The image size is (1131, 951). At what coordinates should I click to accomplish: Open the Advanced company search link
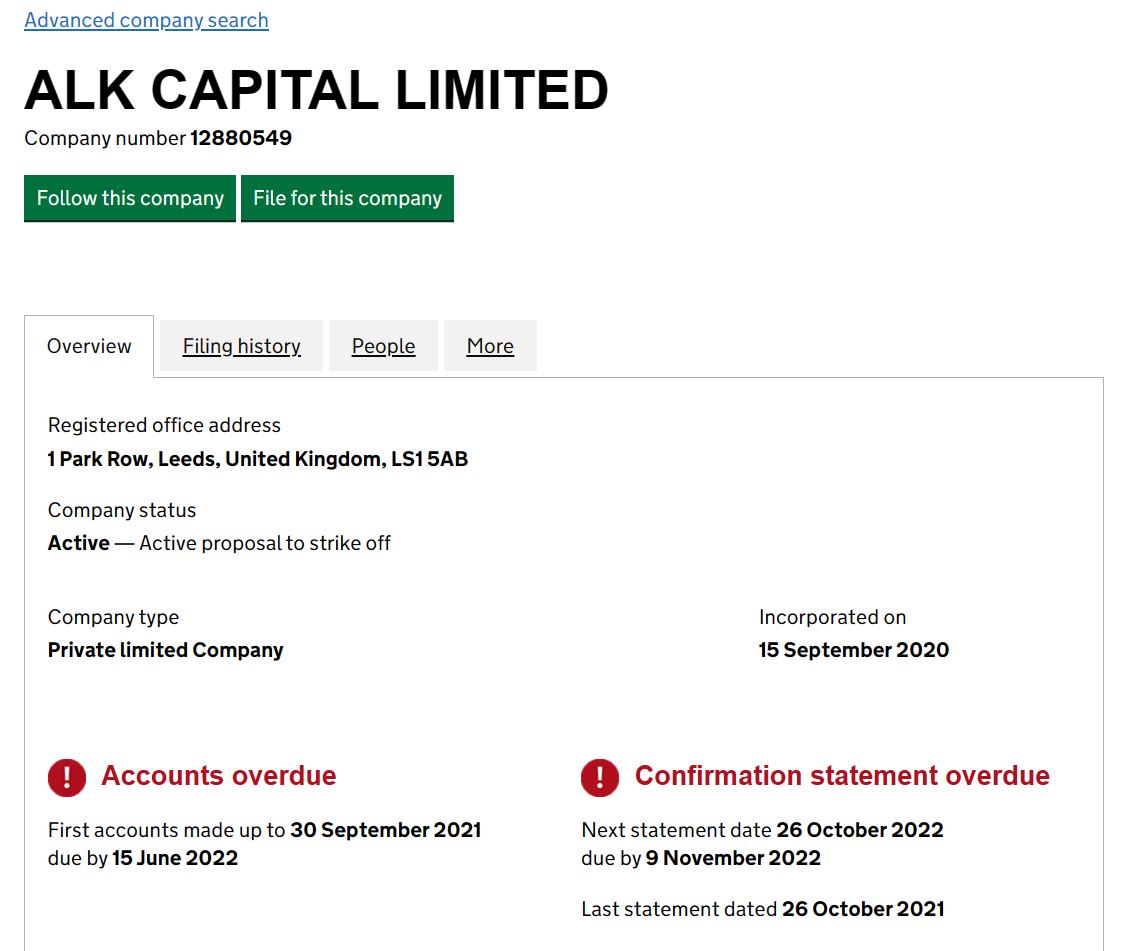click(x=146, y=20)
